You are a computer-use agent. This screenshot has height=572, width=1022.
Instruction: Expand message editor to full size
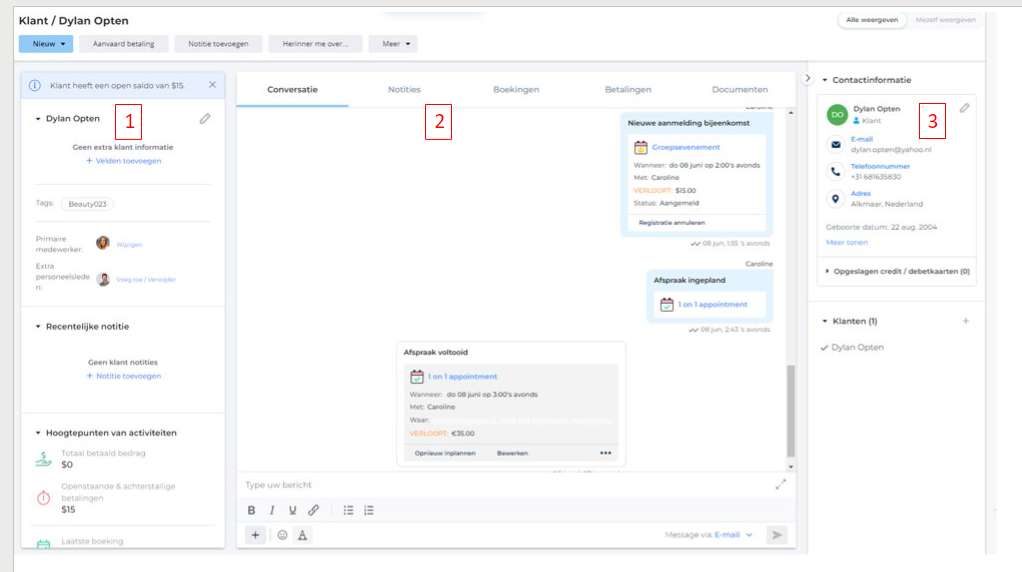780,484
